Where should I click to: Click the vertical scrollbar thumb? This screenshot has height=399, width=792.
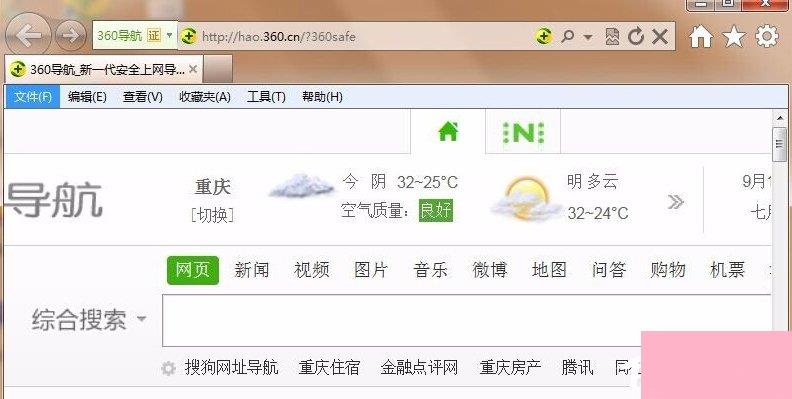(780, 144)
